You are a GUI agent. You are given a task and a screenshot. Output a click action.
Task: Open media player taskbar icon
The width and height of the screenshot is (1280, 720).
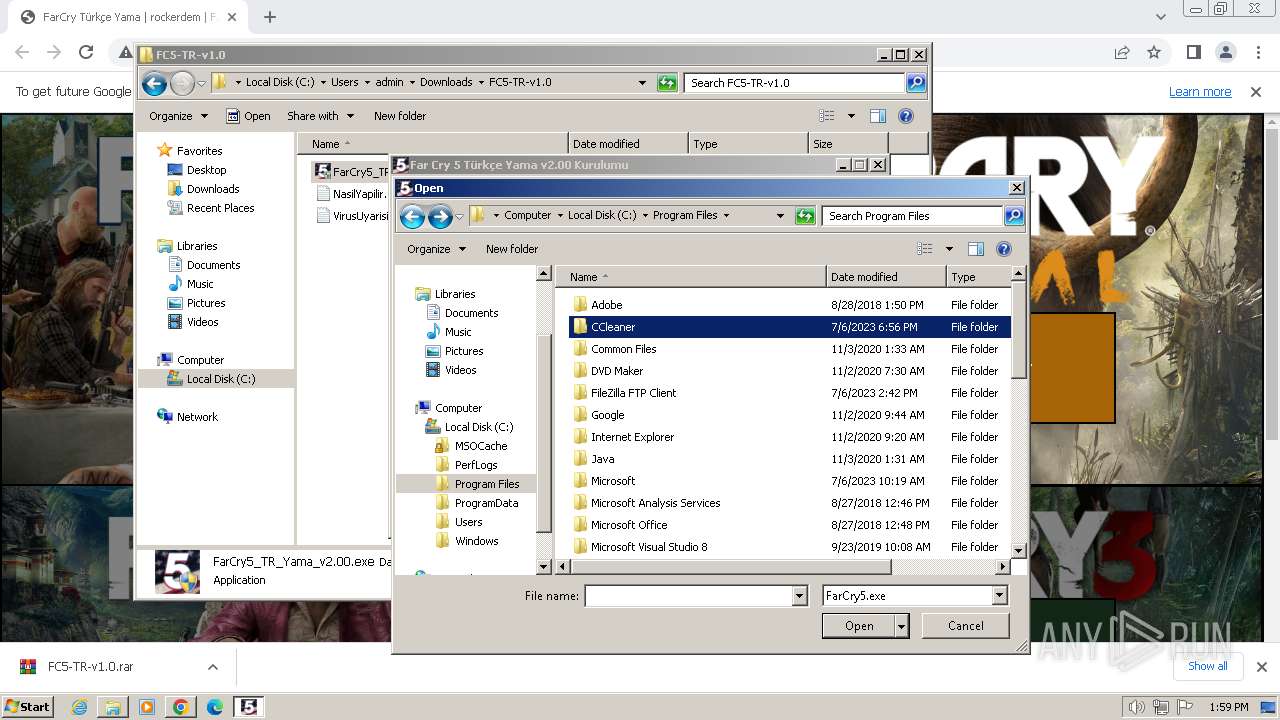click(147, 707)
